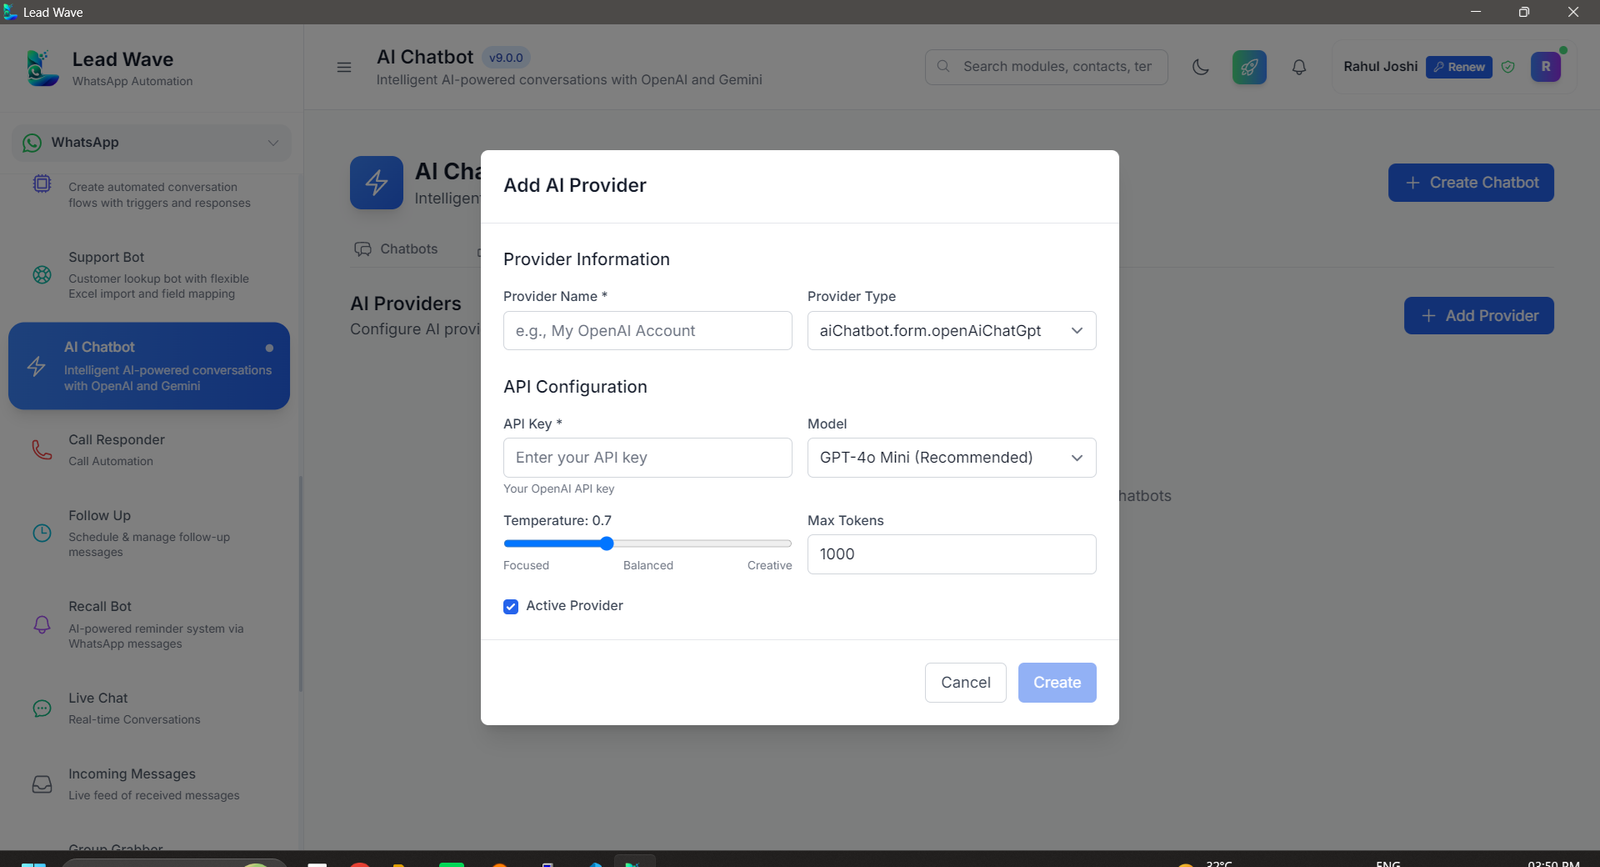Click the Follow Up clock icon
Viewport: 1600px width, 867px height.
tap(42, 533)
